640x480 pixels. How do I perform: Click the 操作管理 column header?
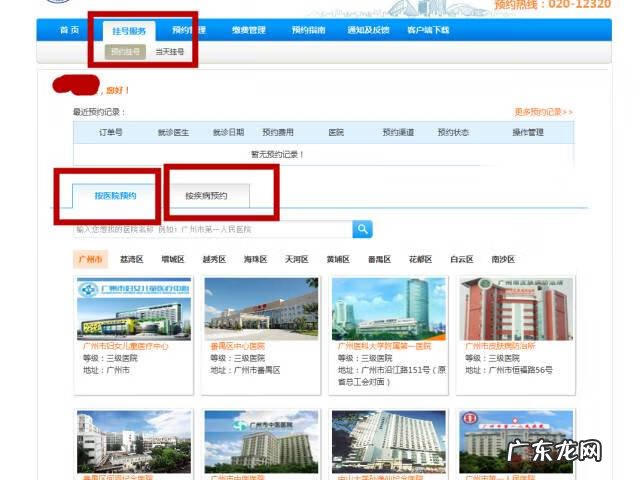528,132
